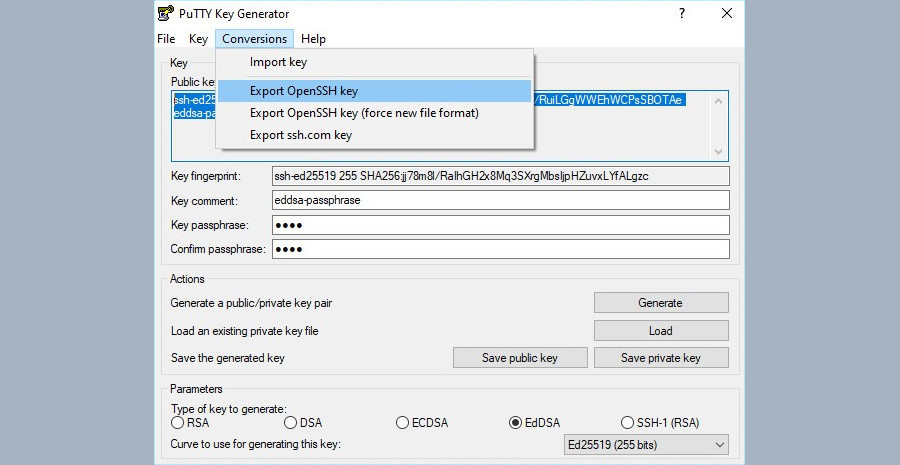Select the DSA key type
Viewport: 900px width, 465px height.
(303, 423)
